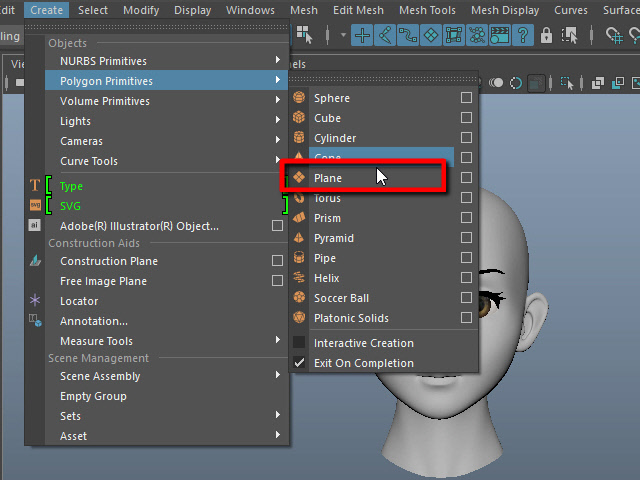The image size is (640, 480).
Task: Click the lock selection padlock icon
Action: pos(546,36)
